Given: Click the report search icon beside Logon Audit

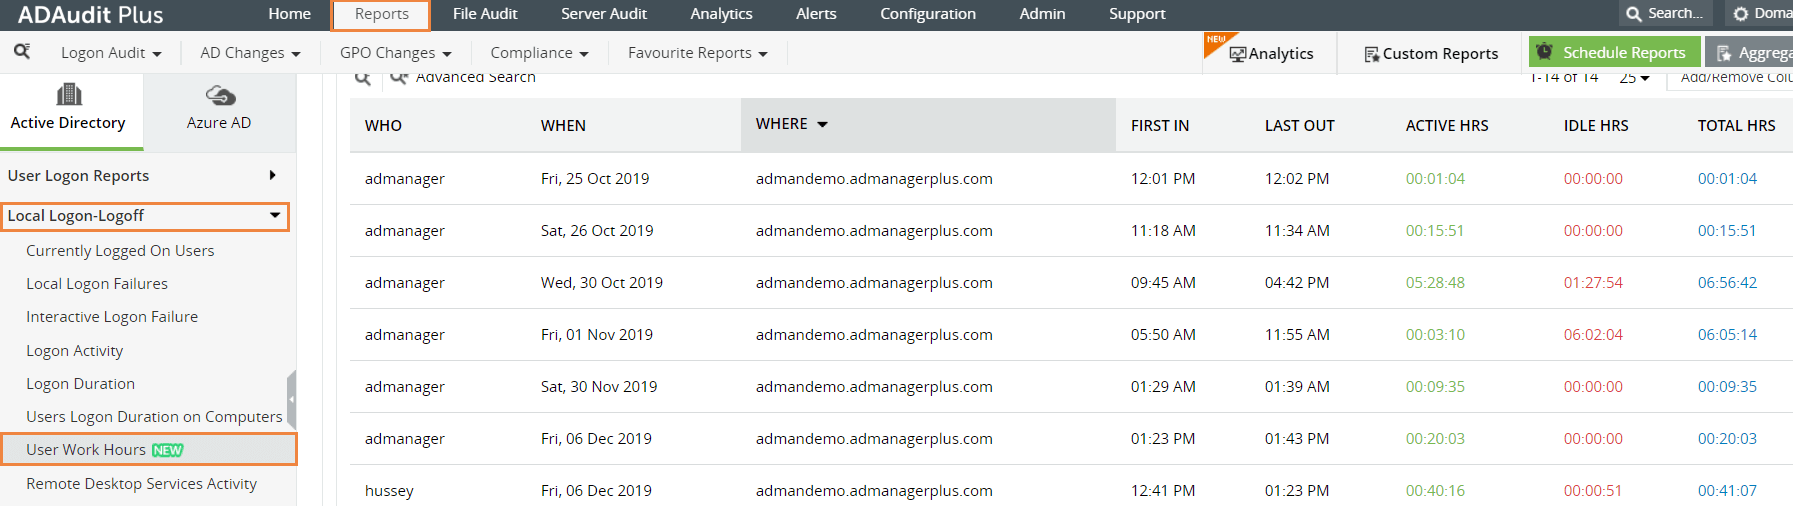Looking at the screenshot, I should tap(22, 51).
